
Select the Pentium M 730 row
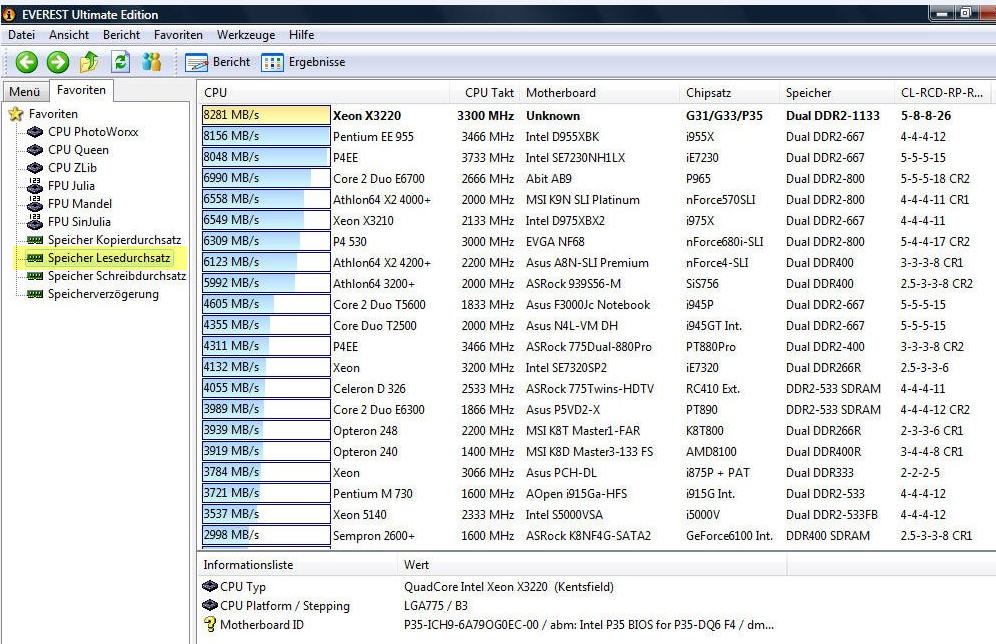pyautogui.click(x=597, y=493)
